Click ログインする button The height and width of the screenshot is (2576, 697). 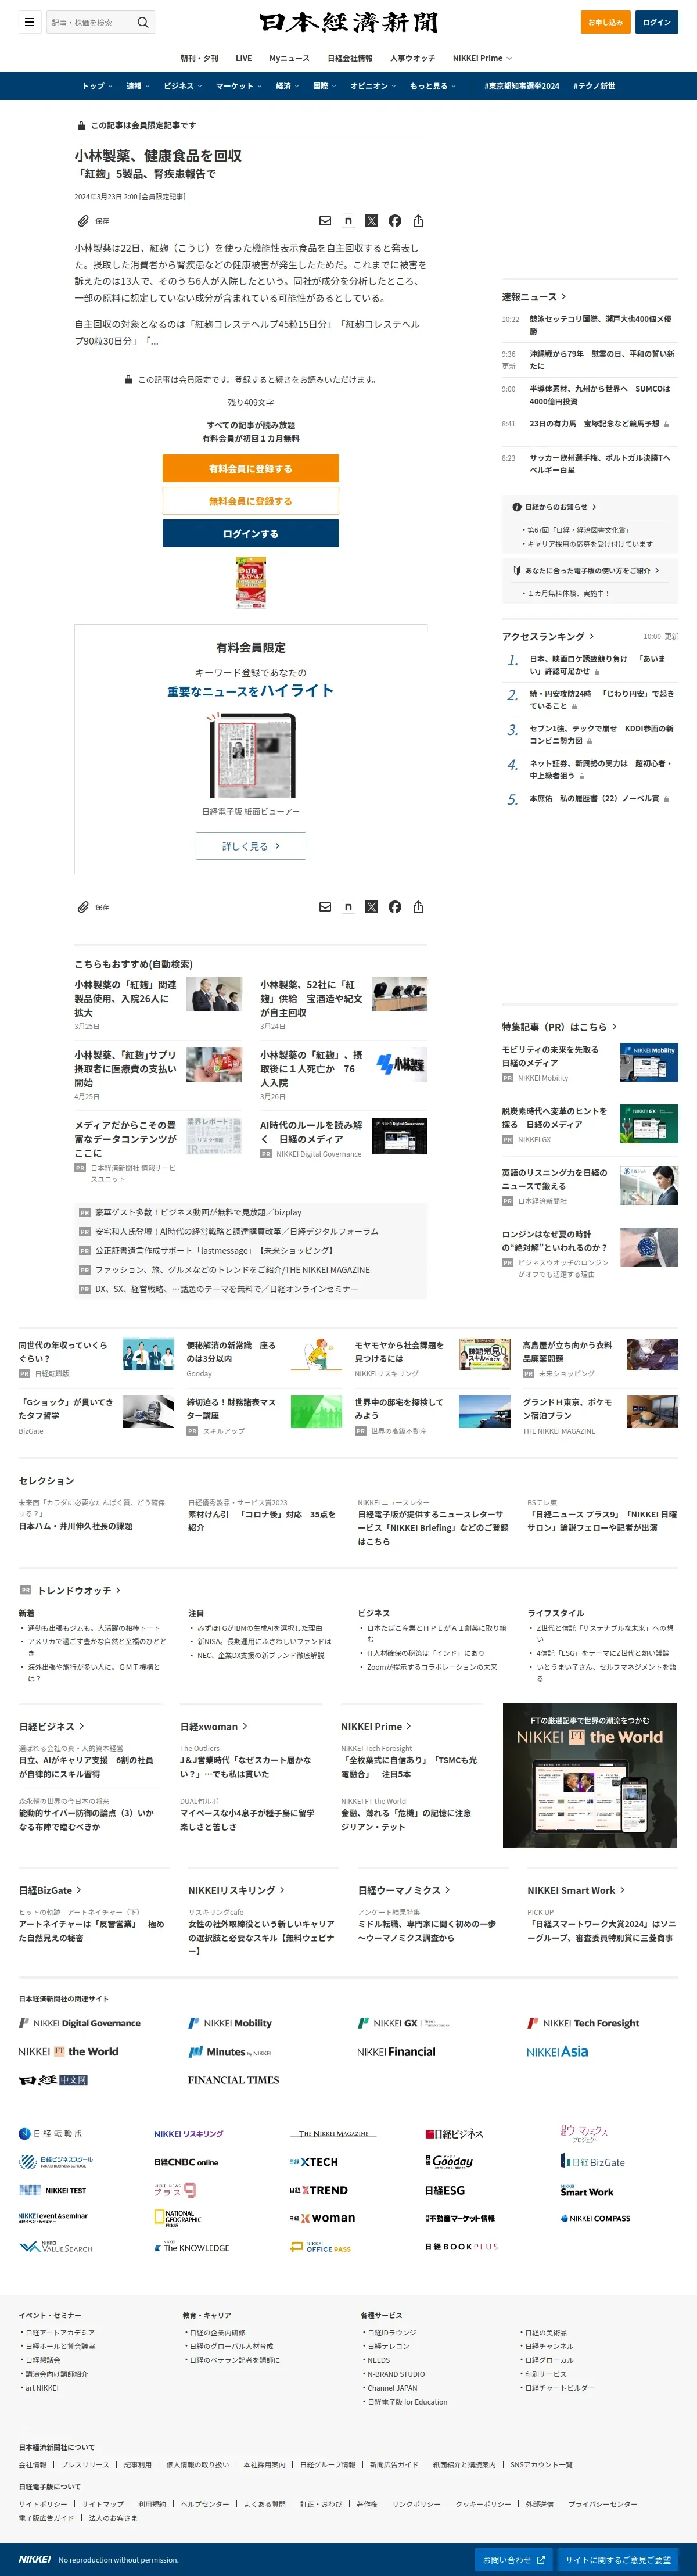[251, 534]
